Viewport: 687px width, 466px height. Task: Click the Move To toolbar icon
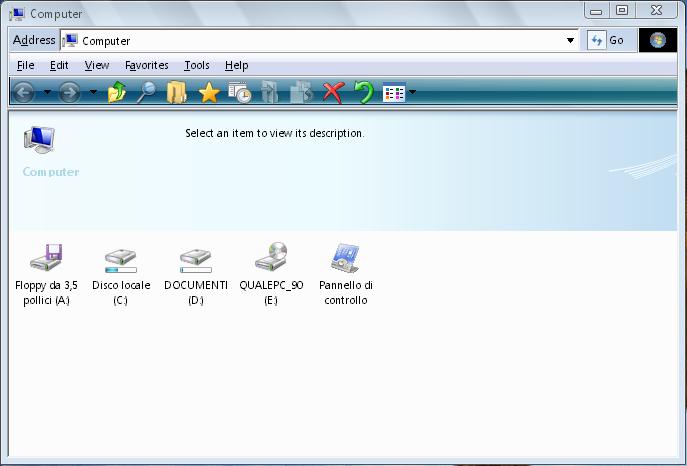click(270, 92)
